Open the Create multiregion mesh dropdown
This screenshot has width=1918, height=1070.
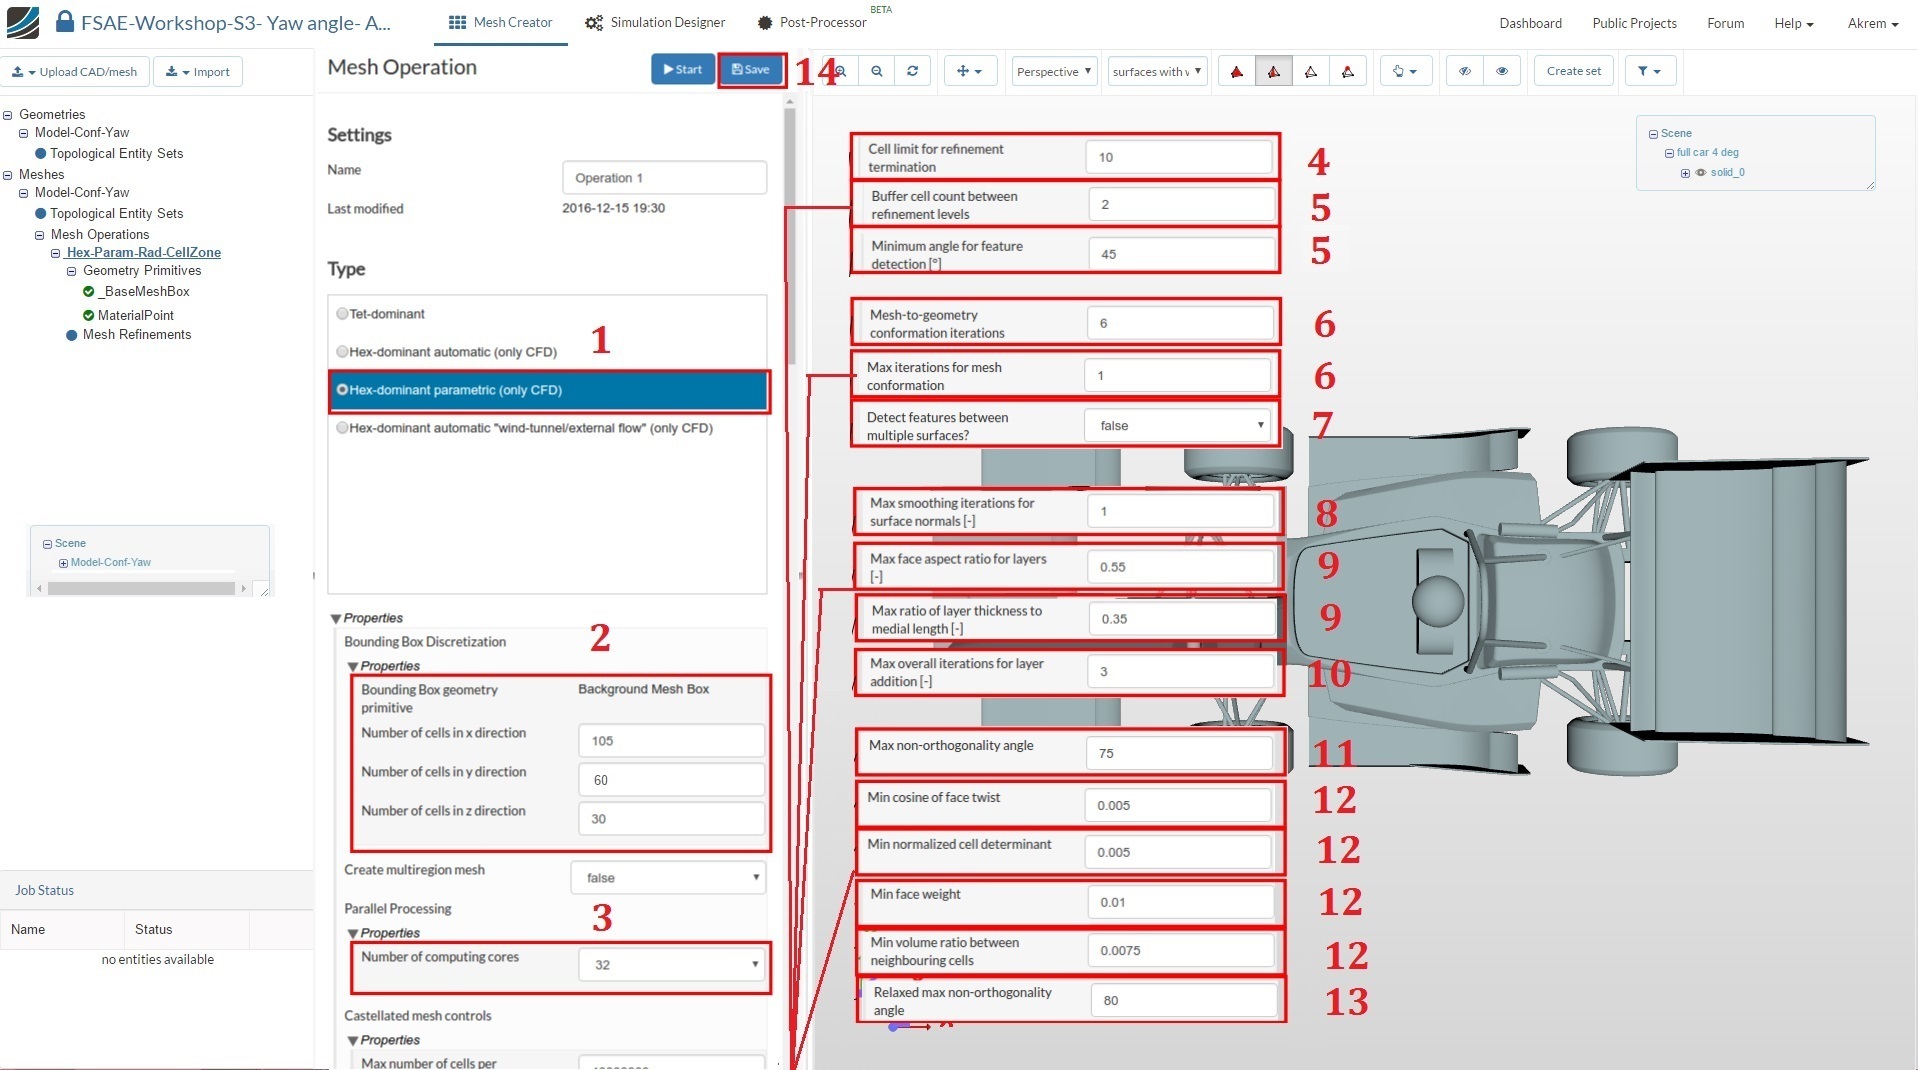click(668, 878)
